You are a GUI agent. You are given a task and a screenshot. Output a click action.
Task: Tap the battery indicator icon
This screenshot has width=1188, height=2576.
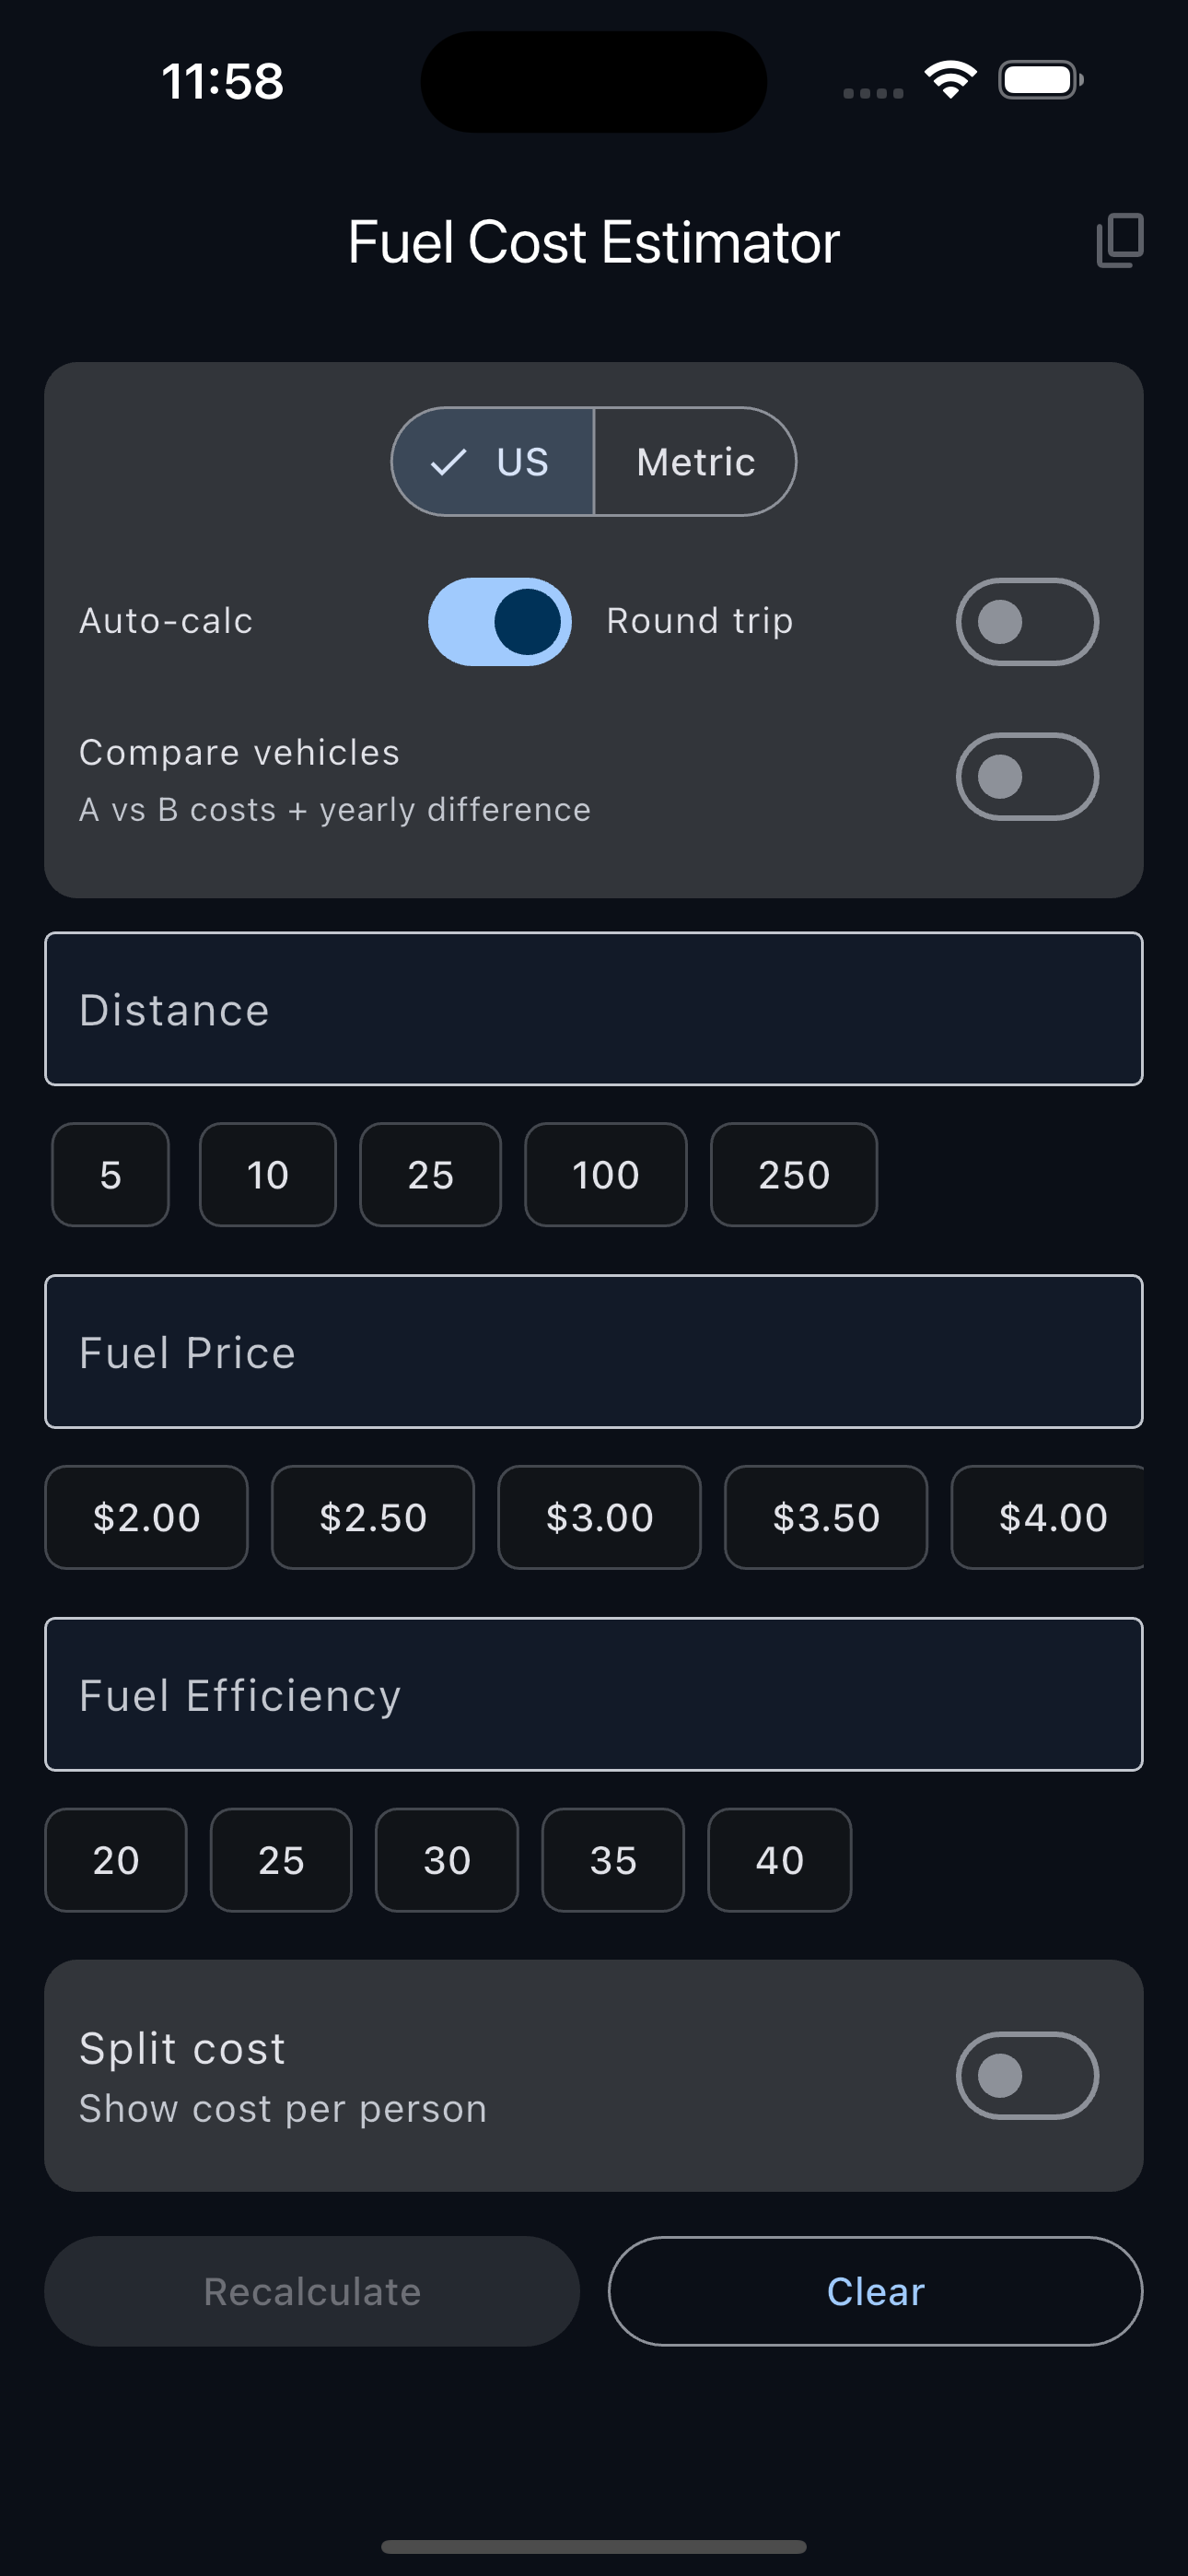click(x=1040, y=80)
